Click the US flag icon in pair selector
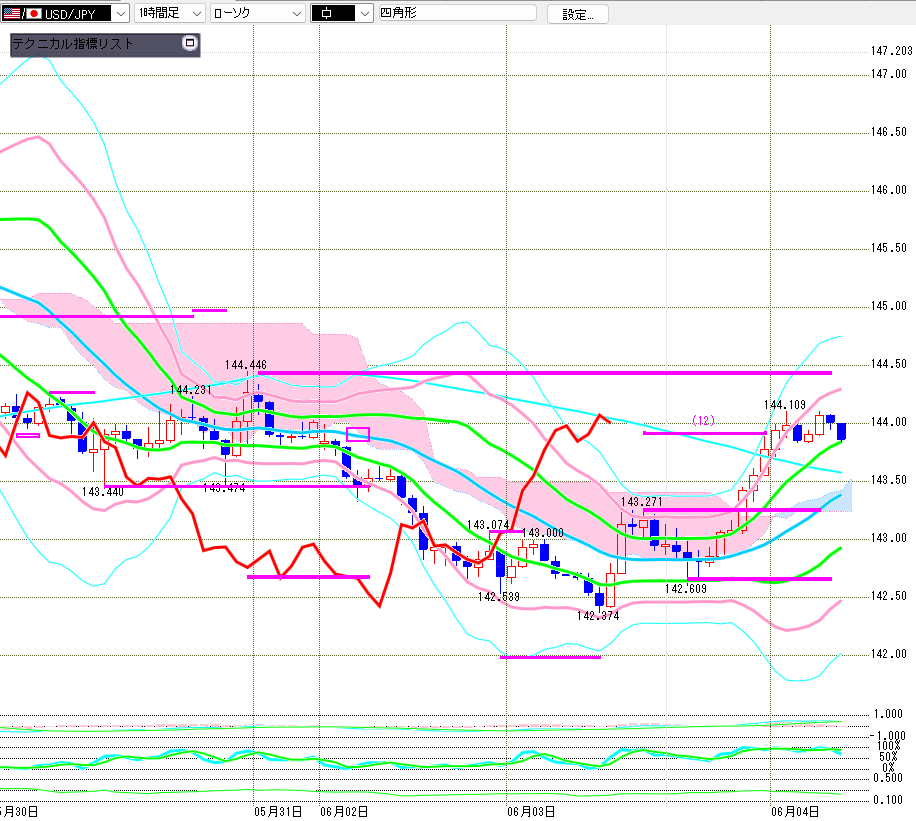916x821 pixels. pyautogui.click(x=11, y=13)
